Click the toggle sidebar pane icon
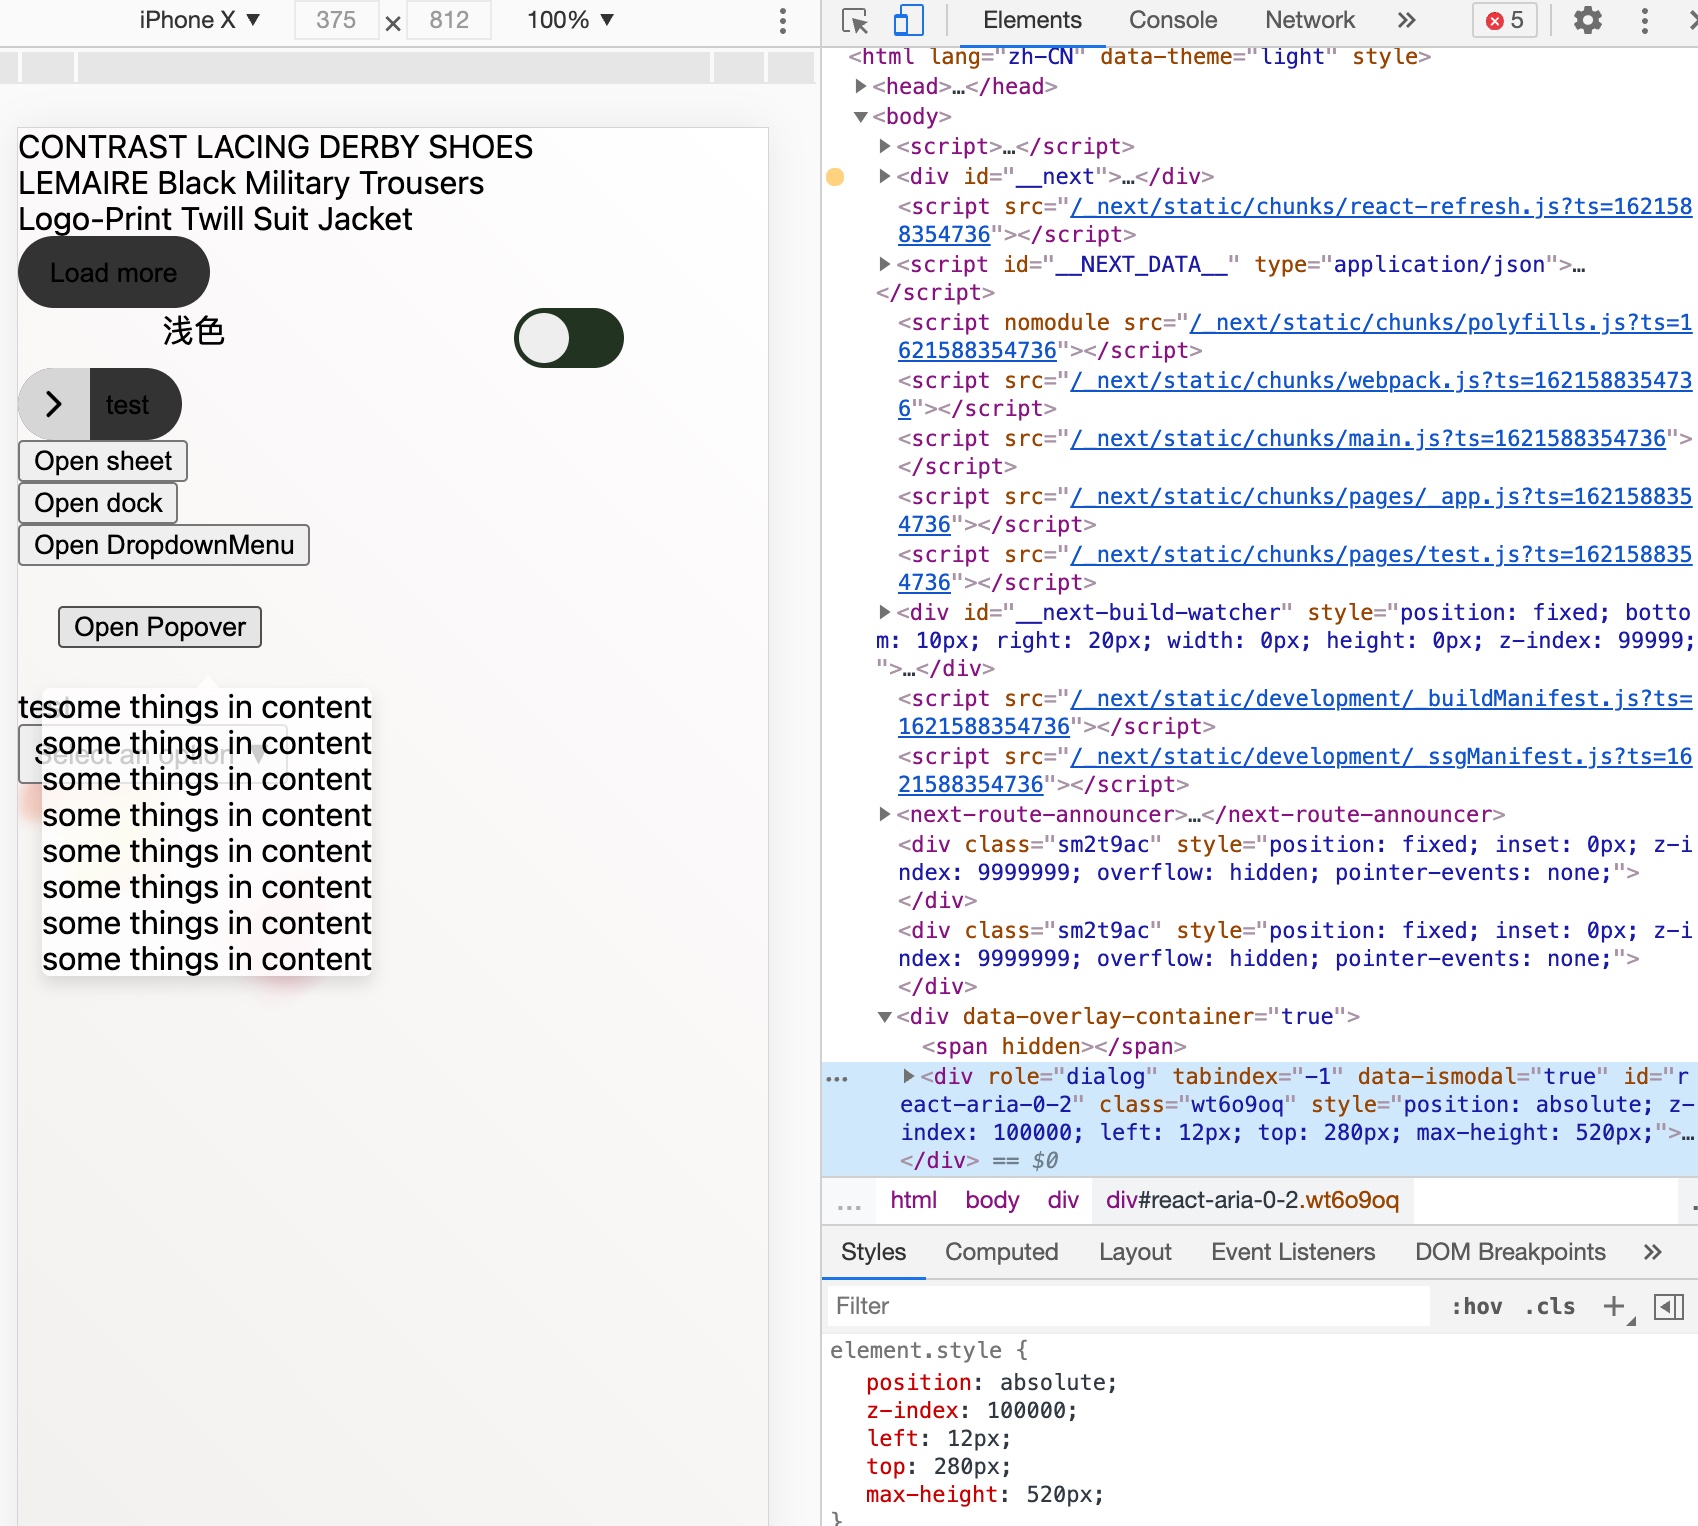 click(1666, 1305)
